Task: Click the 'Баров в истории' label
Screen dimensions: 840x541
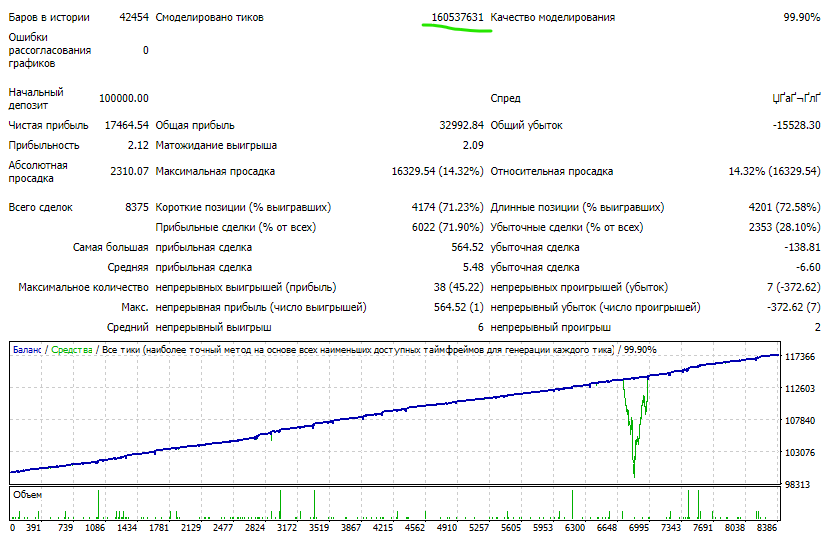Action: (49, 17)
